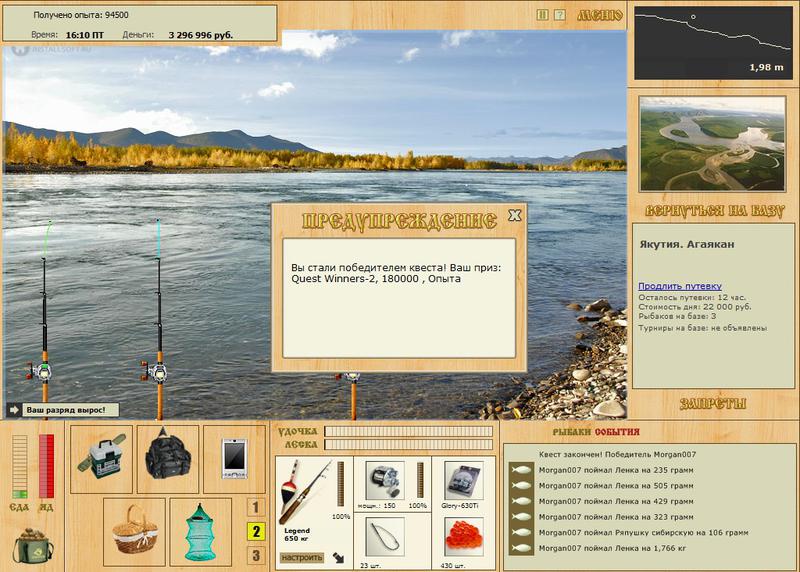Image resolution: width=800 pixels, height=572 pixels.
Task: Open the bait bag icon
Action: coord(33,546)
